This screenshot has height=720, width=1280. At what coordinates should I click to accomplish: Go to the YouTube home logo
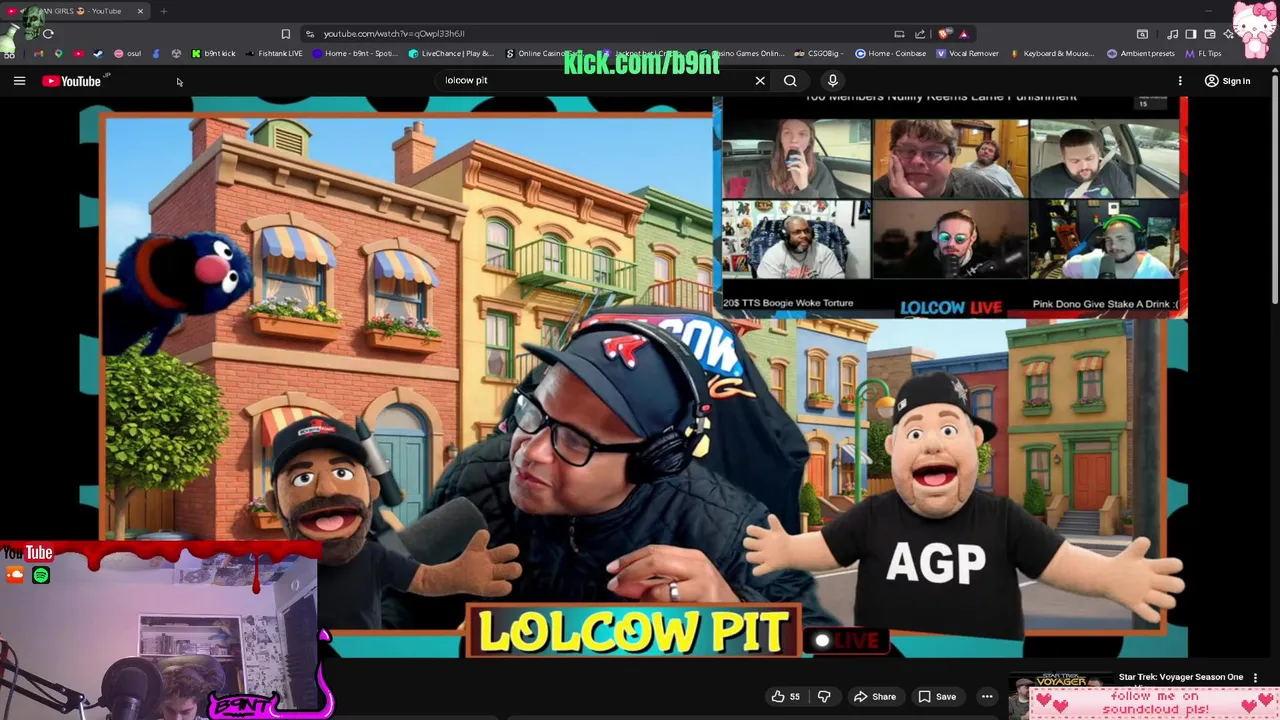72,81
